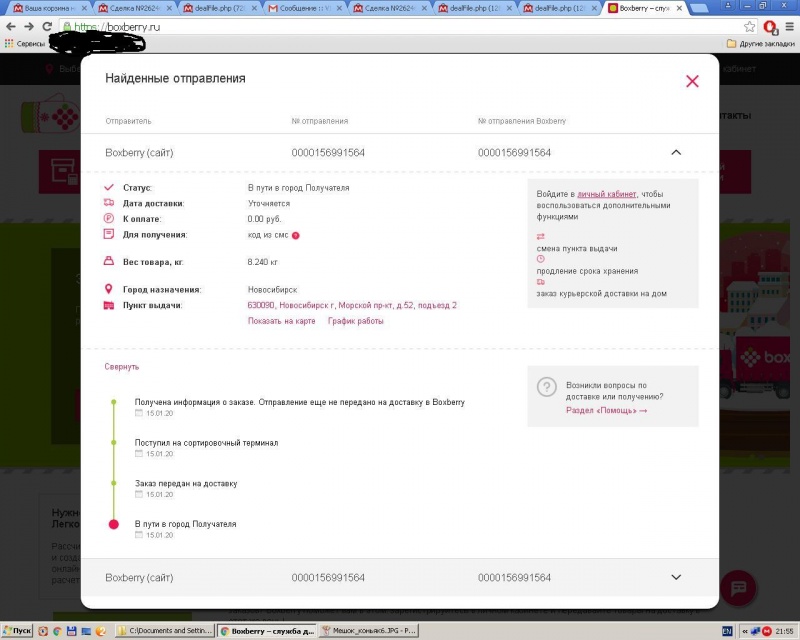Open the Пуск start button
Viewport: 800px width, 640px height.
[17, 631]
